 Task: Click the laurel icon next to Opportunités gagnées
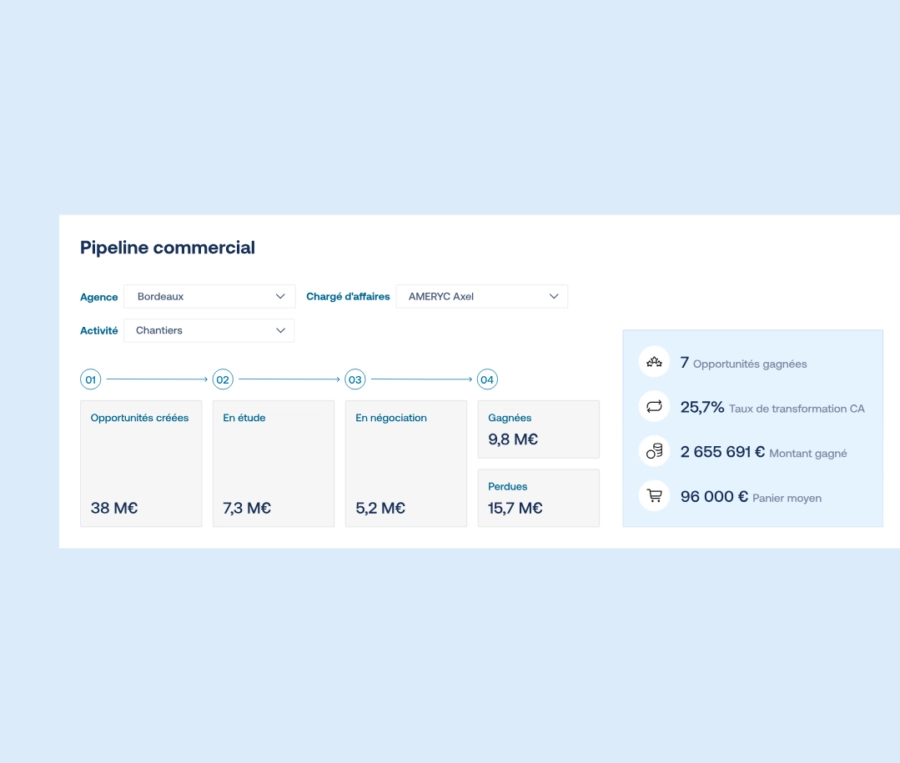[x=655, y=361]
